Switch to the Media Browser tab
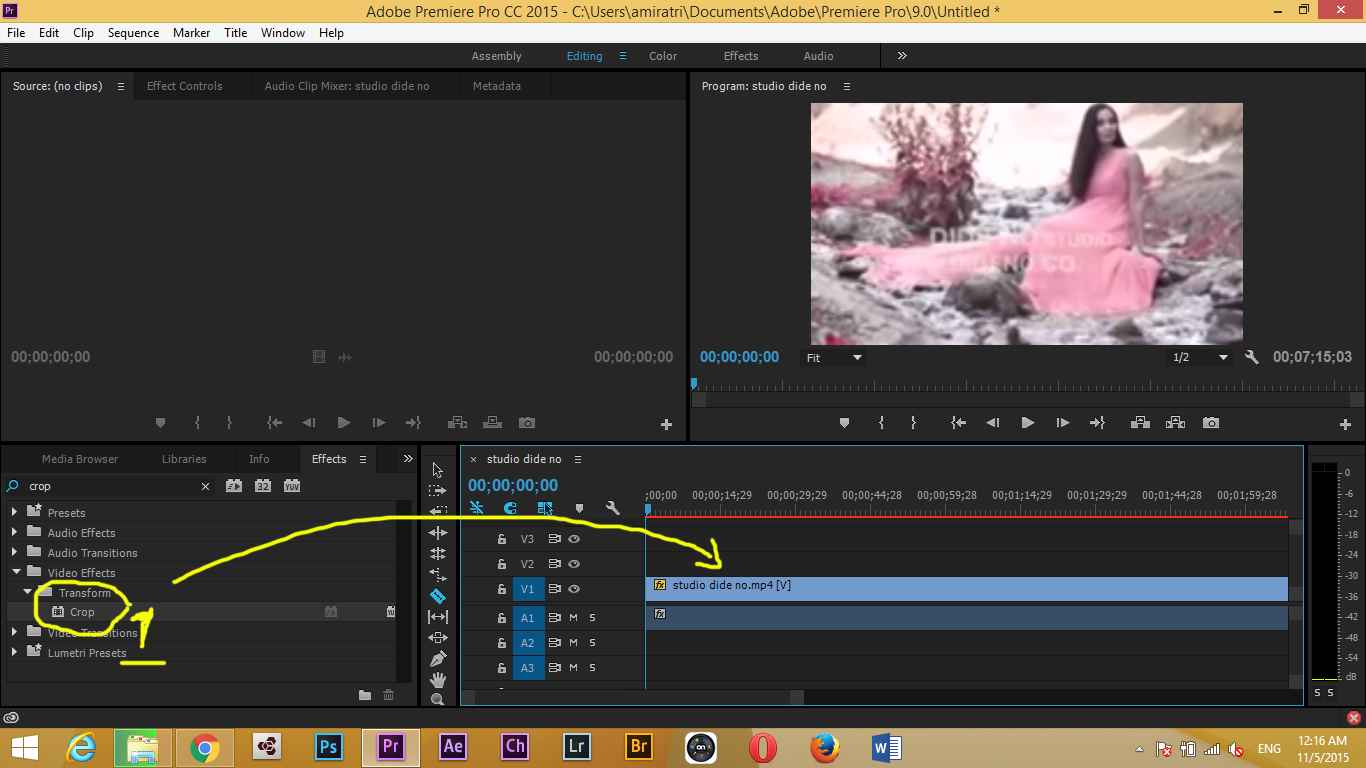The image size is (1366, 768). click(x=80, y=459)
